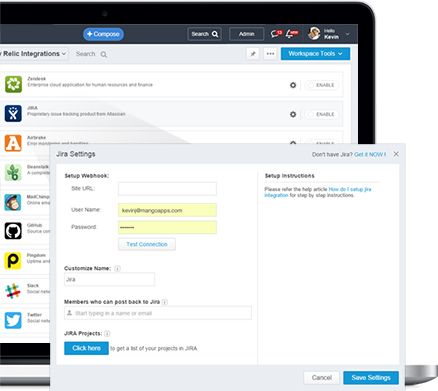Expand the user menu arrow beside Kevin
Screen dimensions: 438x391
[348, 34]
